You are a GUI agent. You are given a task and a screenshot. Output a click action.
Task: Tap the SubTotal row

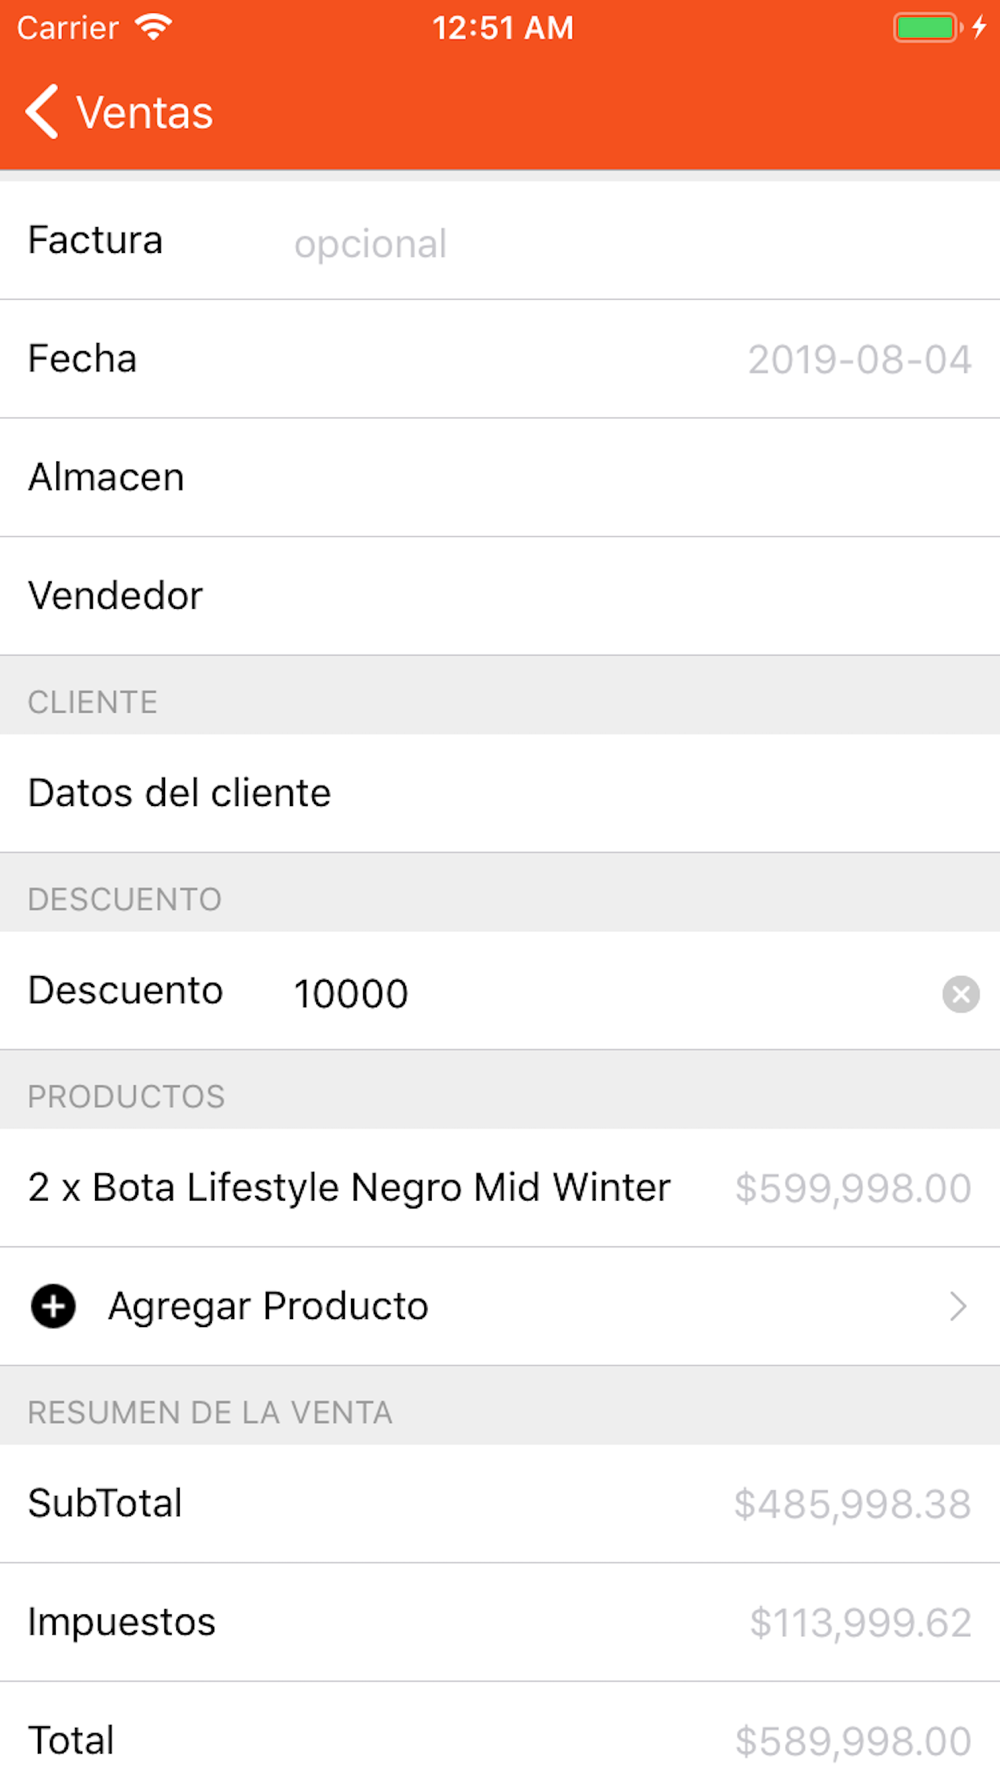(500, 1504)
